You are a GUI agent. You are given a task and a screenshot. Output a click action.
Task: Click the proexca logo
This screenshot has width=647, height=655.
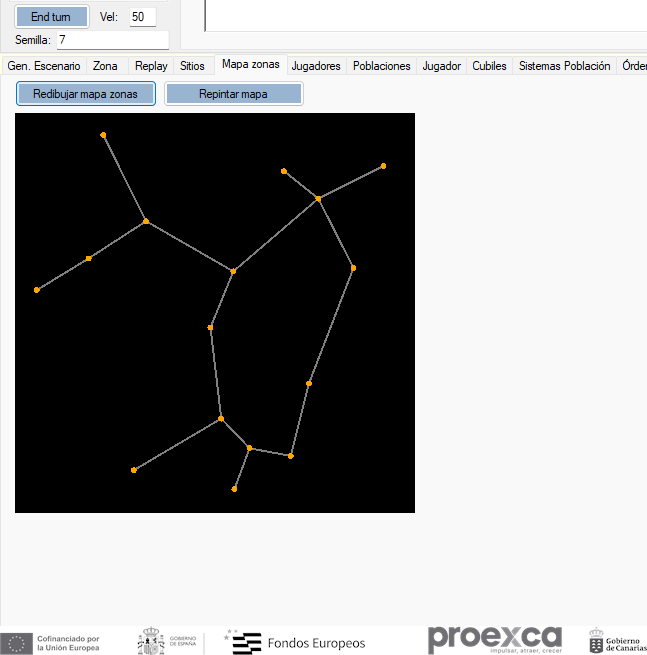(x=495, y=639)
